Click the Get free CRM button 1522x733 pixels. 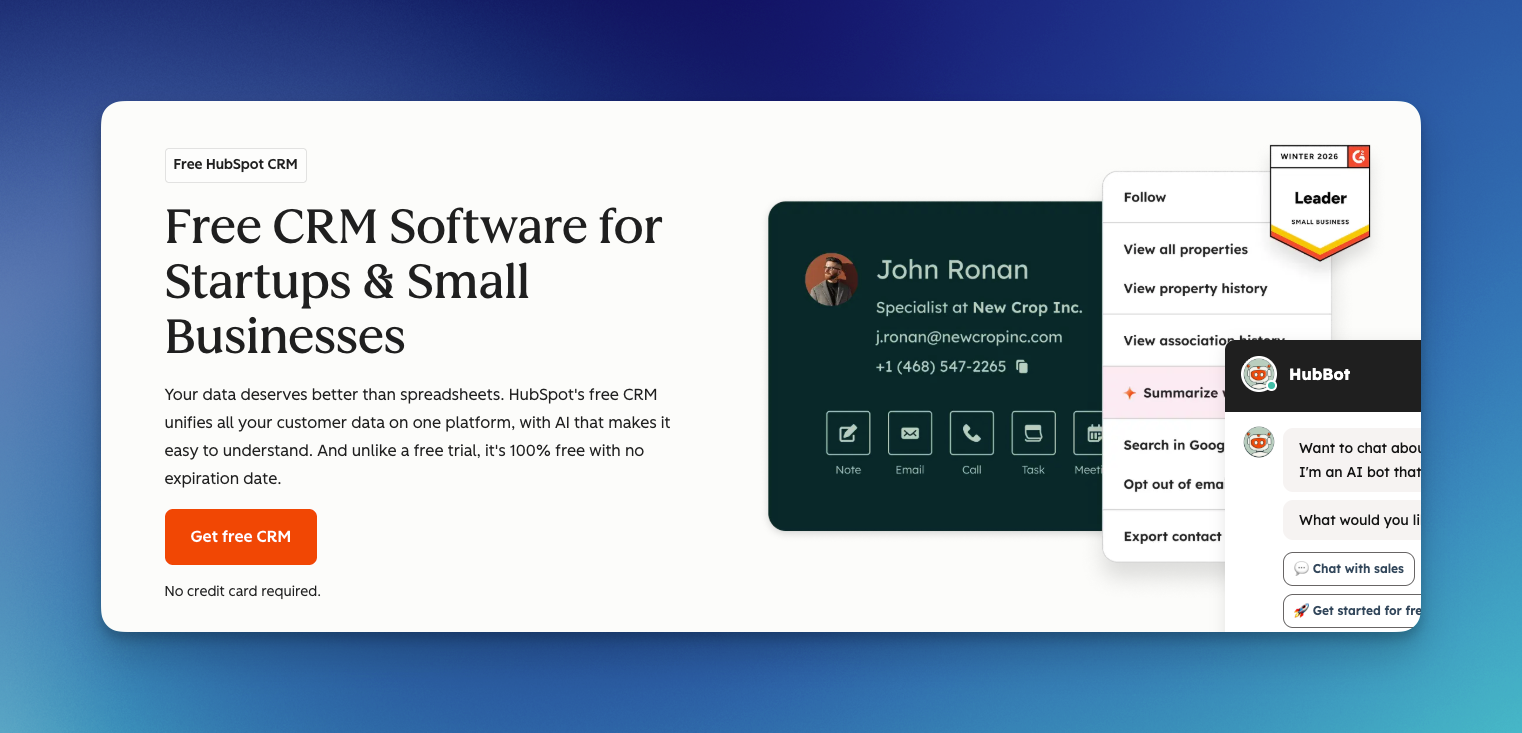tap(240, 537)
